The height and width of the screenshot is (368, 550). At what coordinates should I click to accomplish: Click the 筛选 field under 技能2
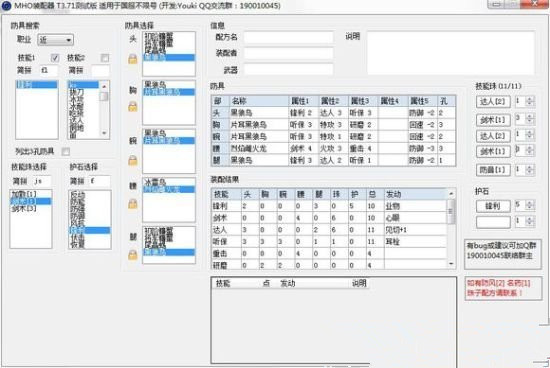100,71
